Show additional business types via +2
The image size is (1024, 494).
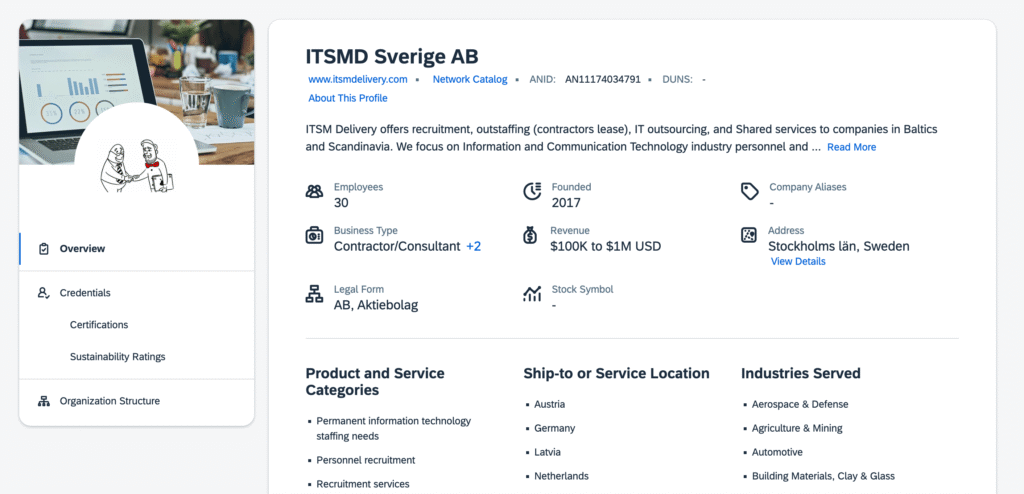tap(473, 246)
